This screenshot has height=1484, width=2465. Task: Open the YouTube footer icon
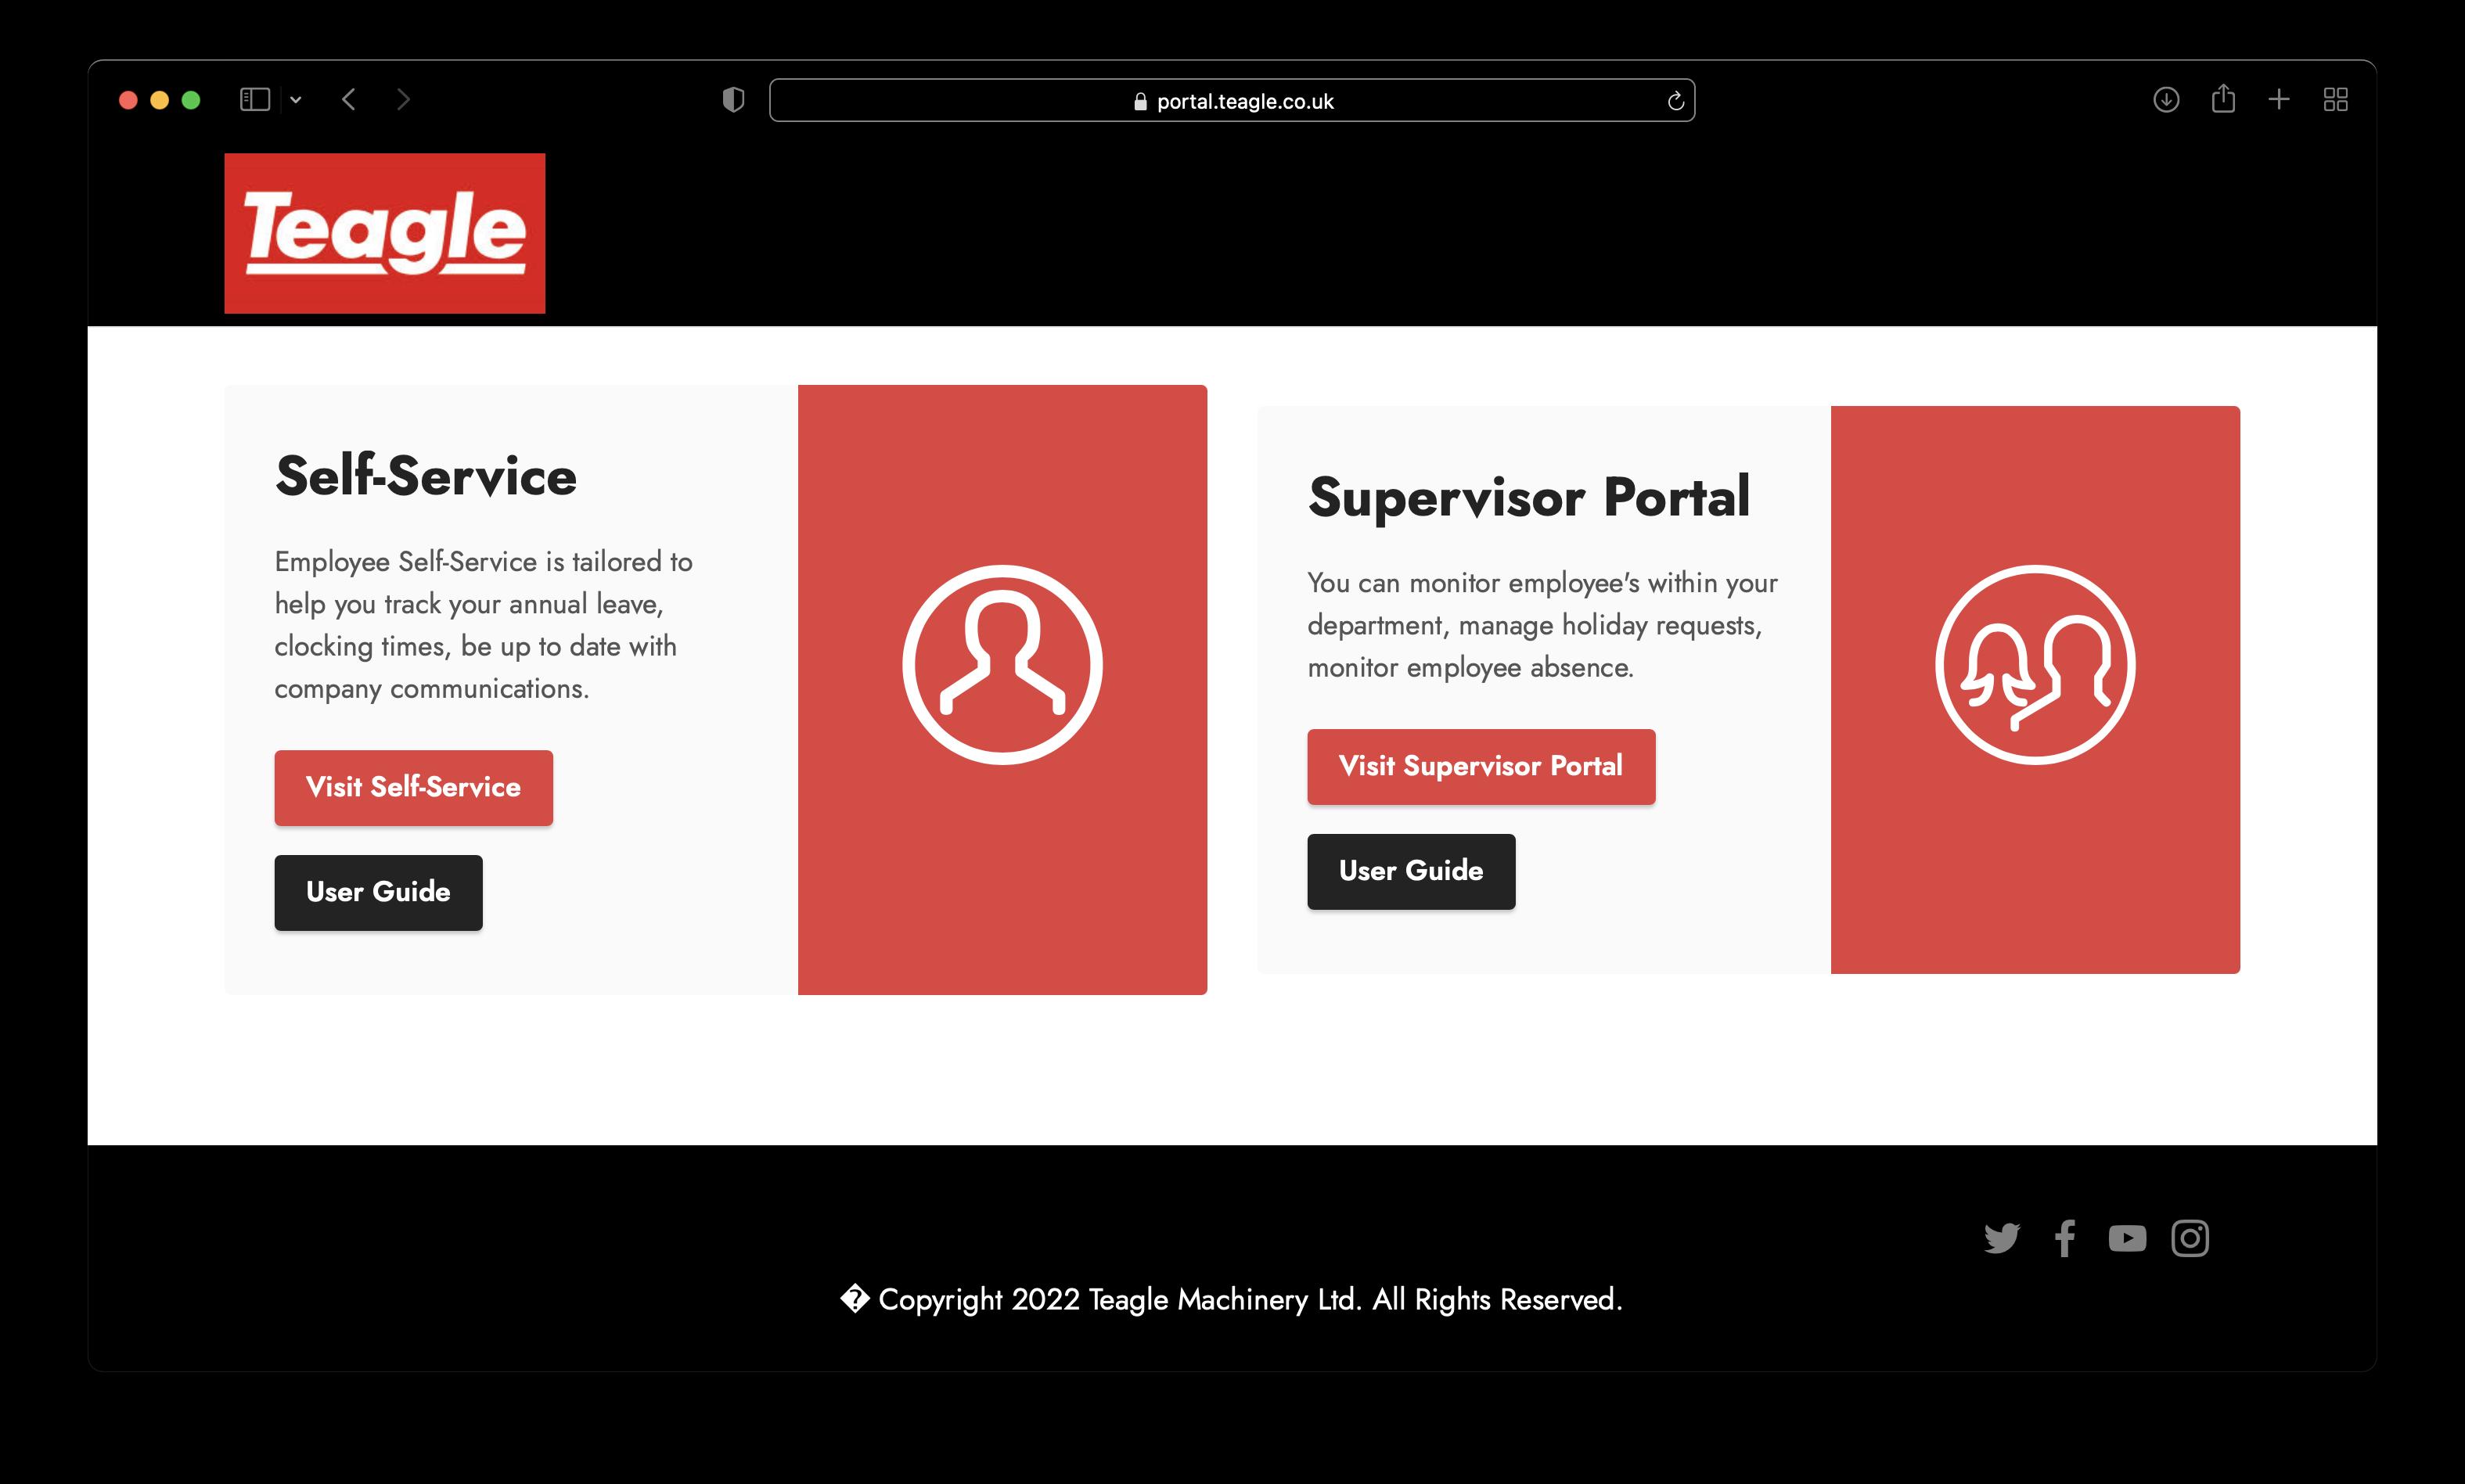pos(2127,1238)
